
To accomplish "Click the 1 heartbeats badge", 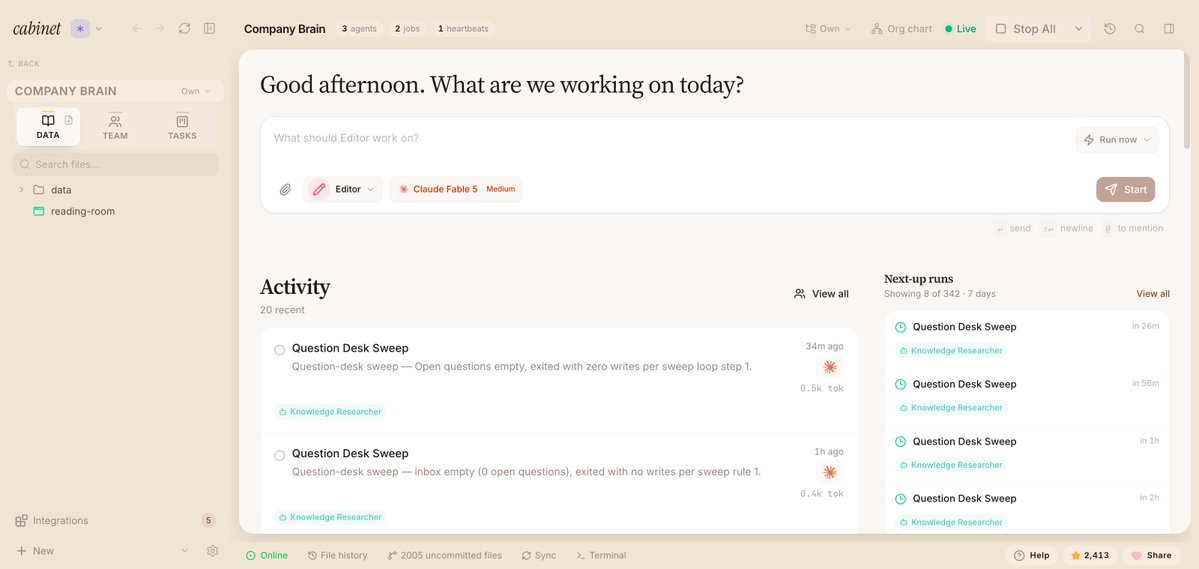I will [463, 29].
